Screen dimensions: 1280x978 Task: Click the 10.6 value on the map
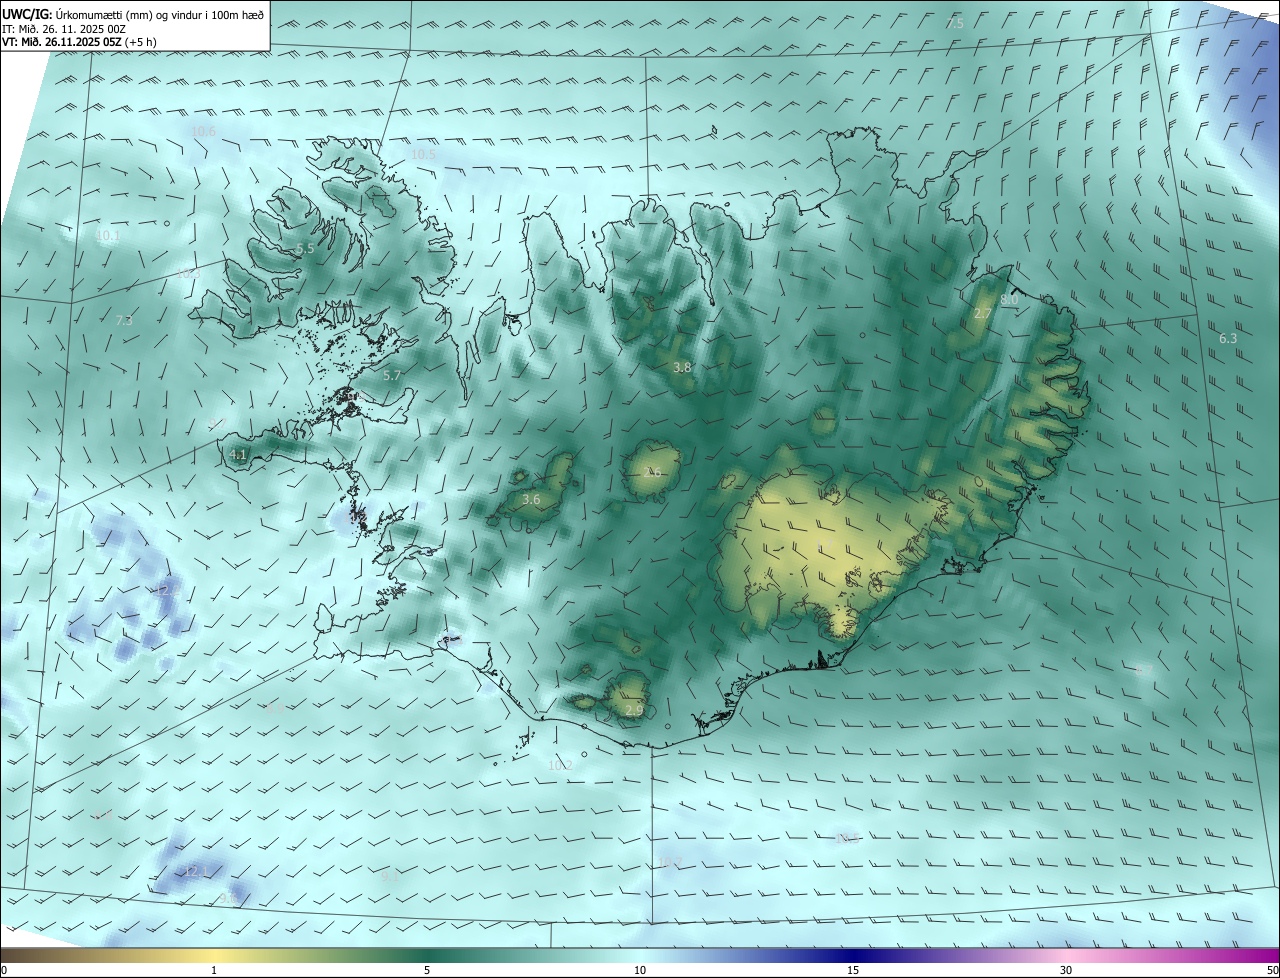203,131
